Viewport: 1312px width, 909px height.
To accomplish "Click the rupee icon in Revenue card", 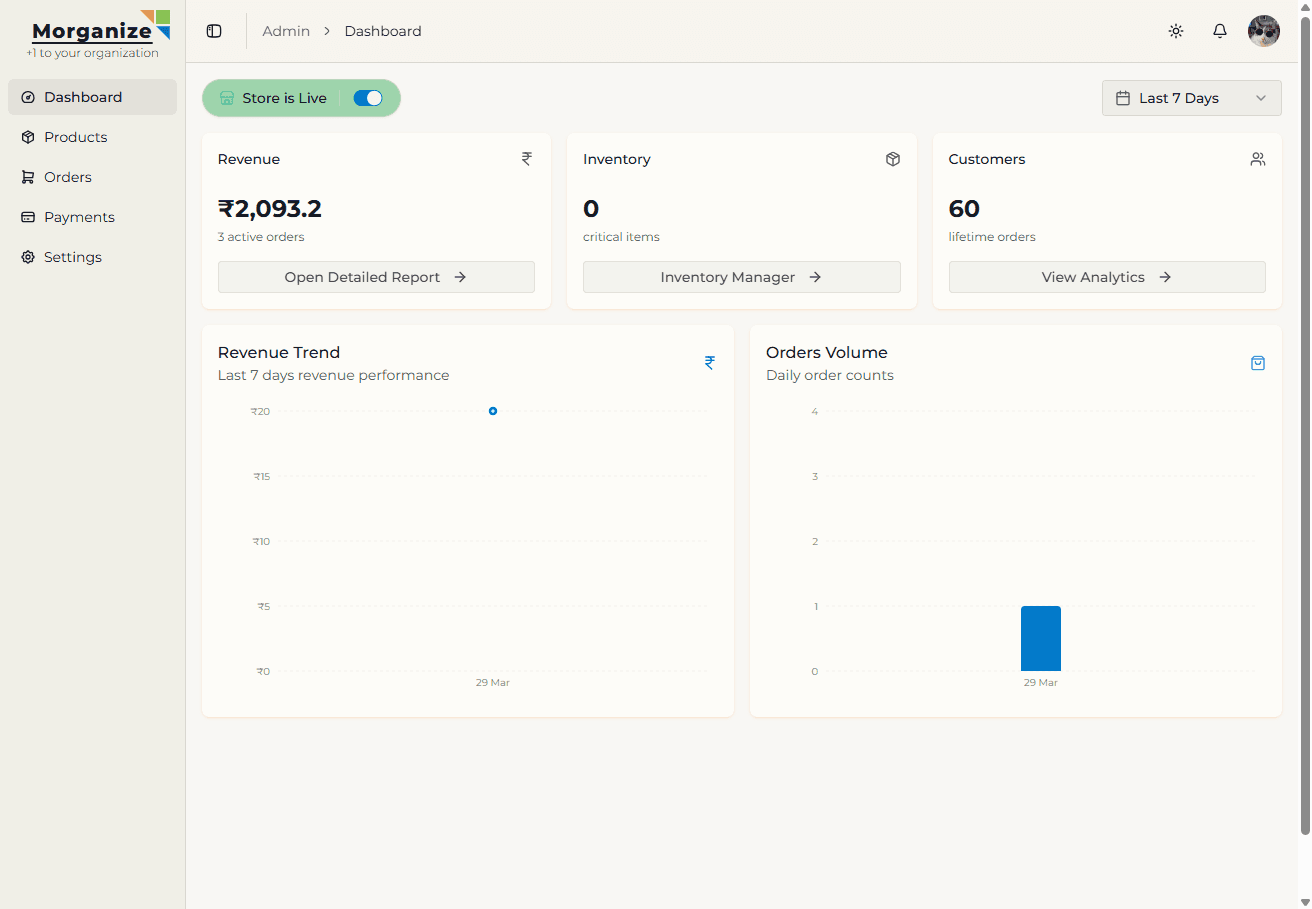I will point(527,159).
